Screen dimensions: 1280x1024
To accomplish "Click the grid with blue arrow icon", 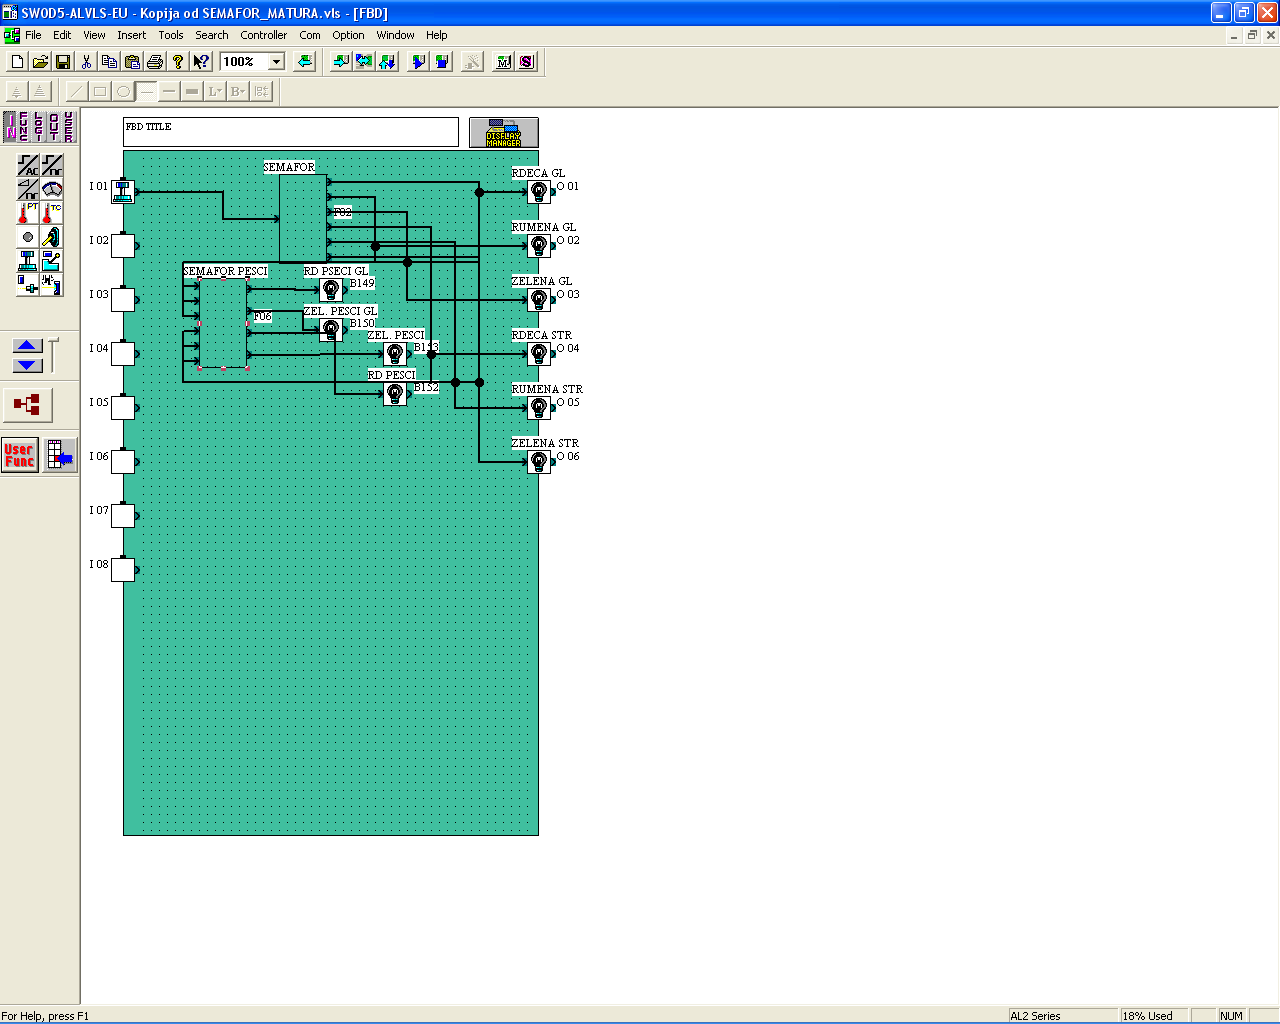I will click(x=60, y=455).
